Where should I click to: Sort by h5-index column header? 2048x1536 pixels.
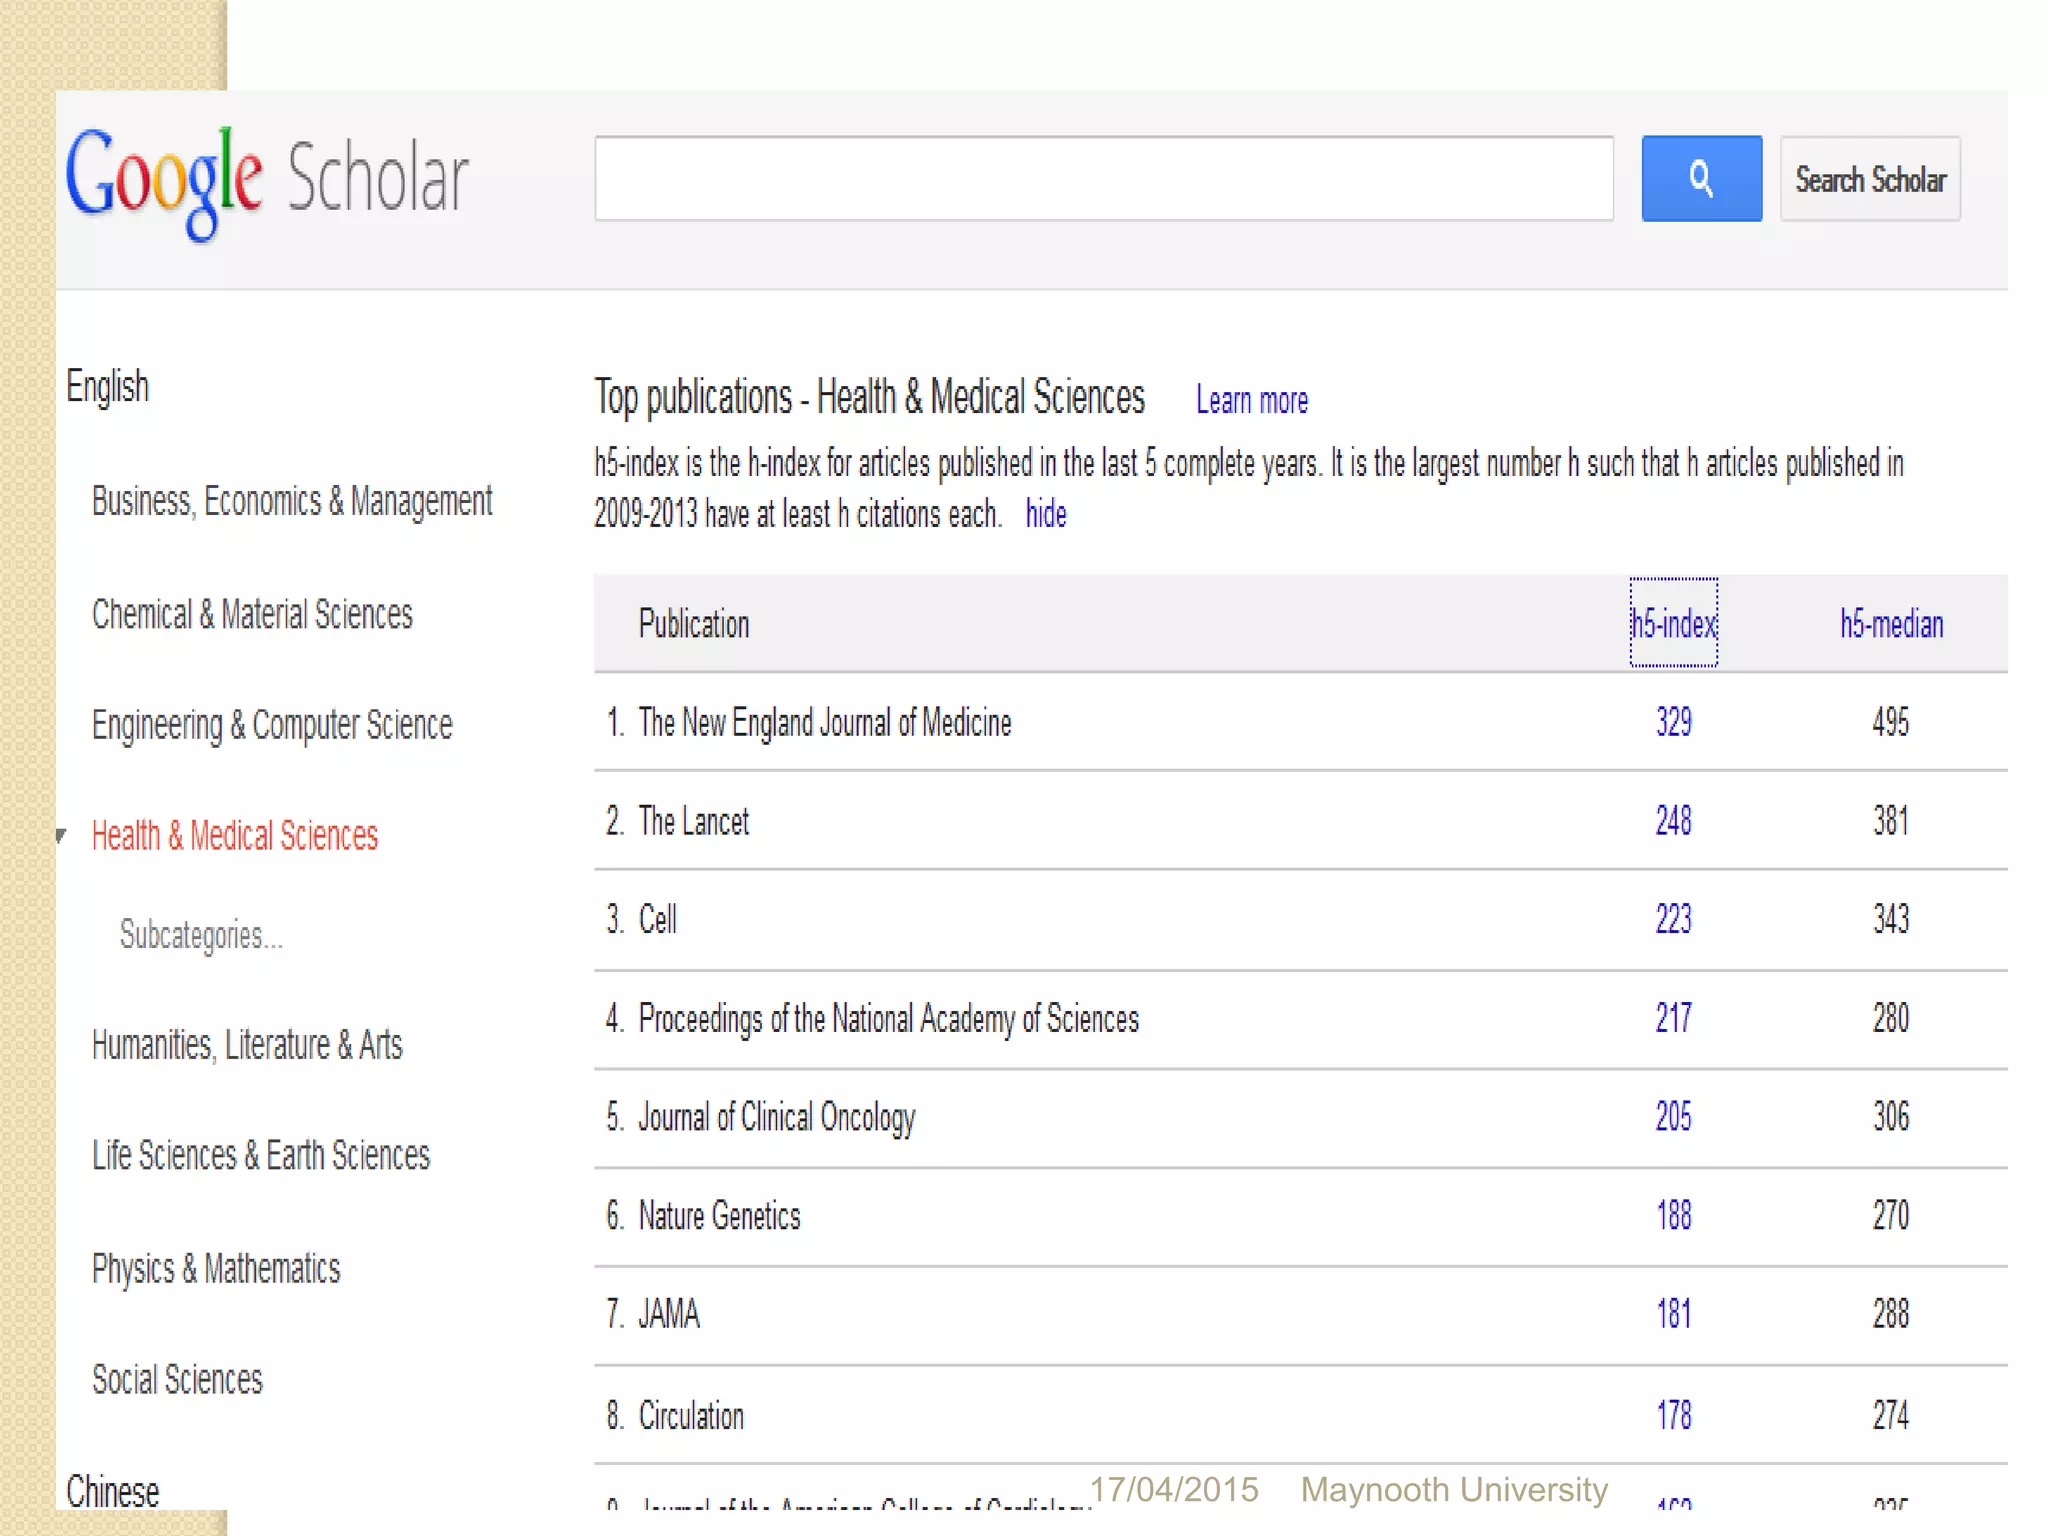click(x=1673, y=623)
